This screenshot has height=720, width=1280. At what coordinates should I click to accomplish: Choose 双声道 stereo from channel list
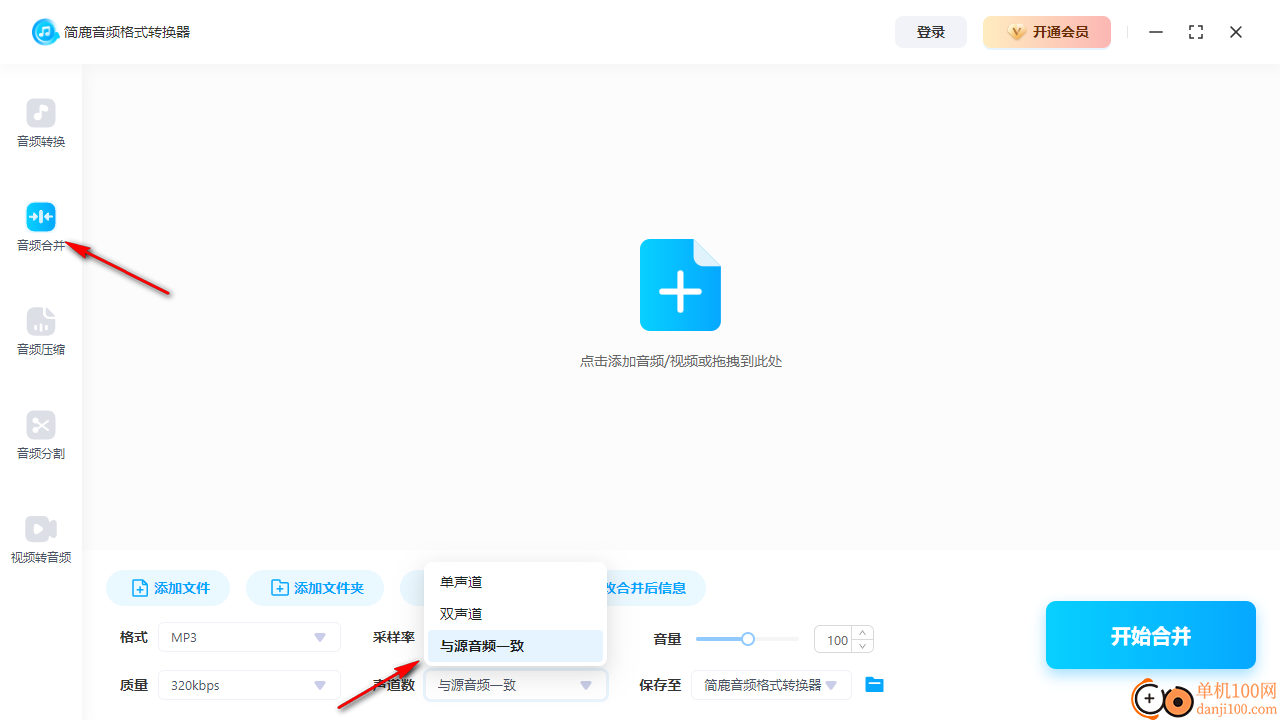(x=515, y=614)
